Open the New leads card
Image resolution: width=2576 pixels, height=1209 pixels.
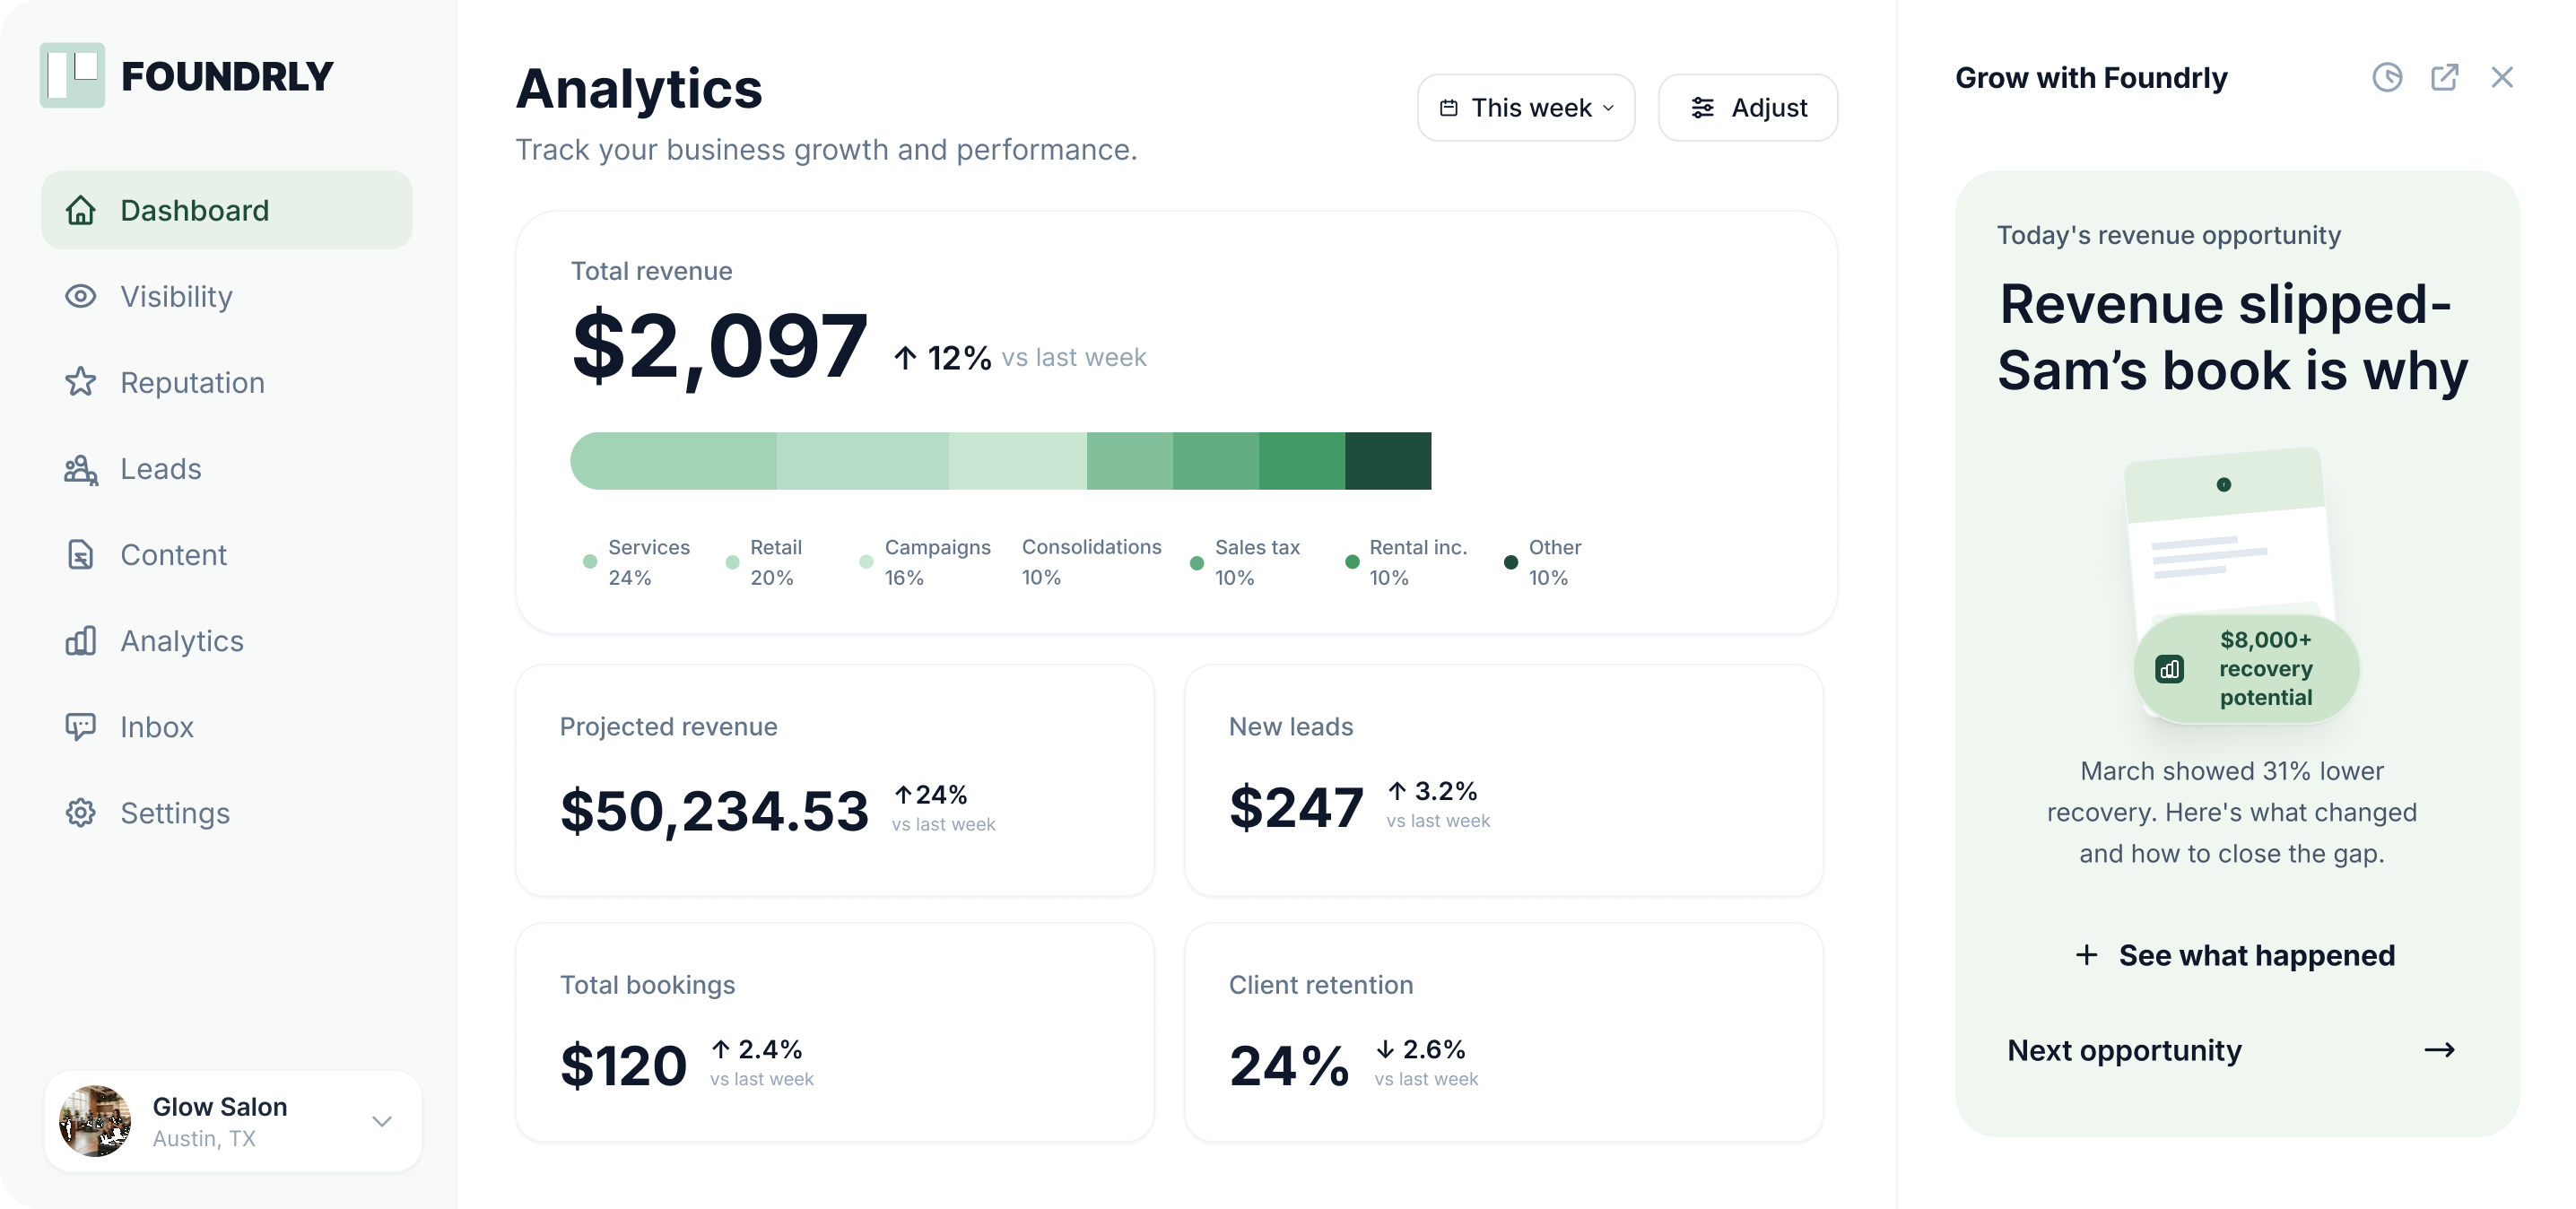pos(1503,781)
